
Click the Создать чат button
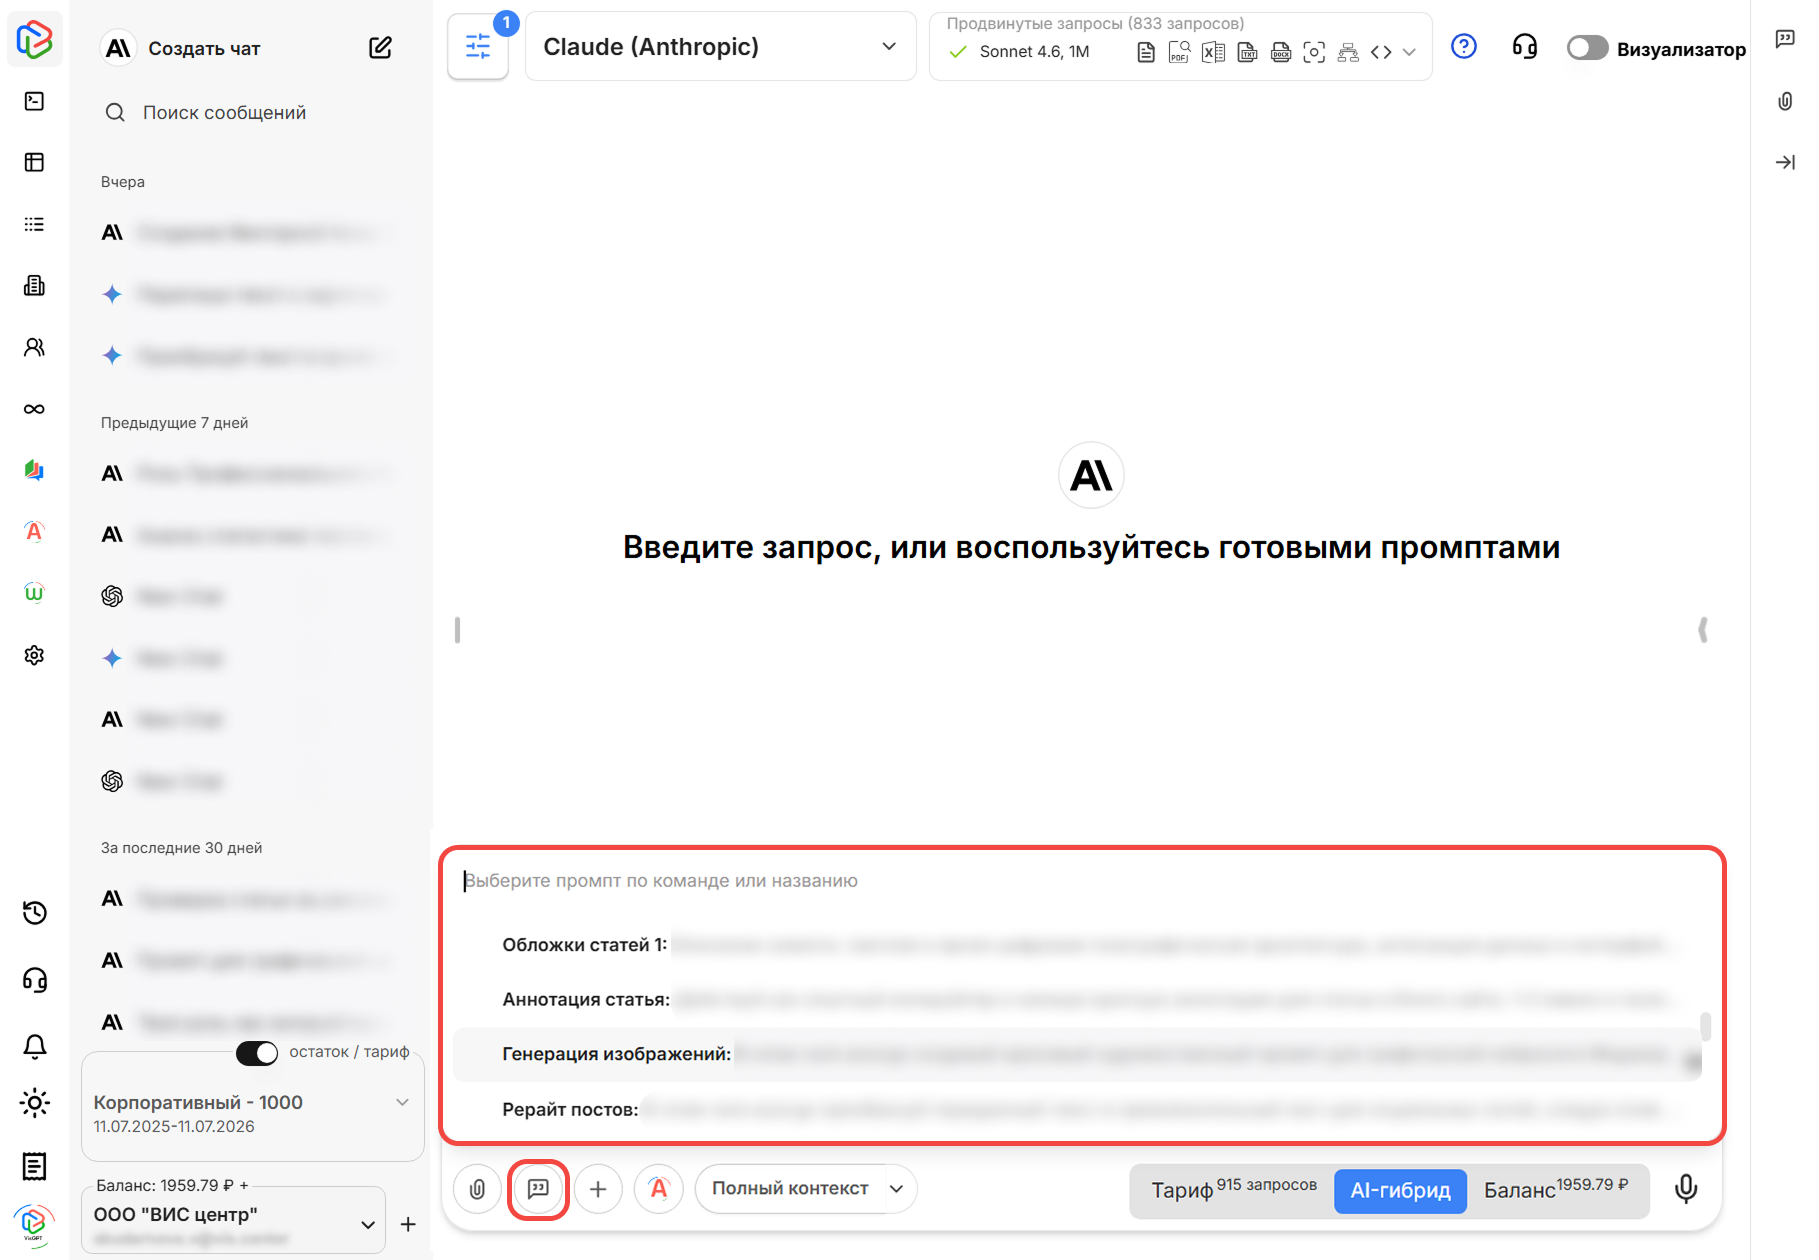tap(203, 47)
